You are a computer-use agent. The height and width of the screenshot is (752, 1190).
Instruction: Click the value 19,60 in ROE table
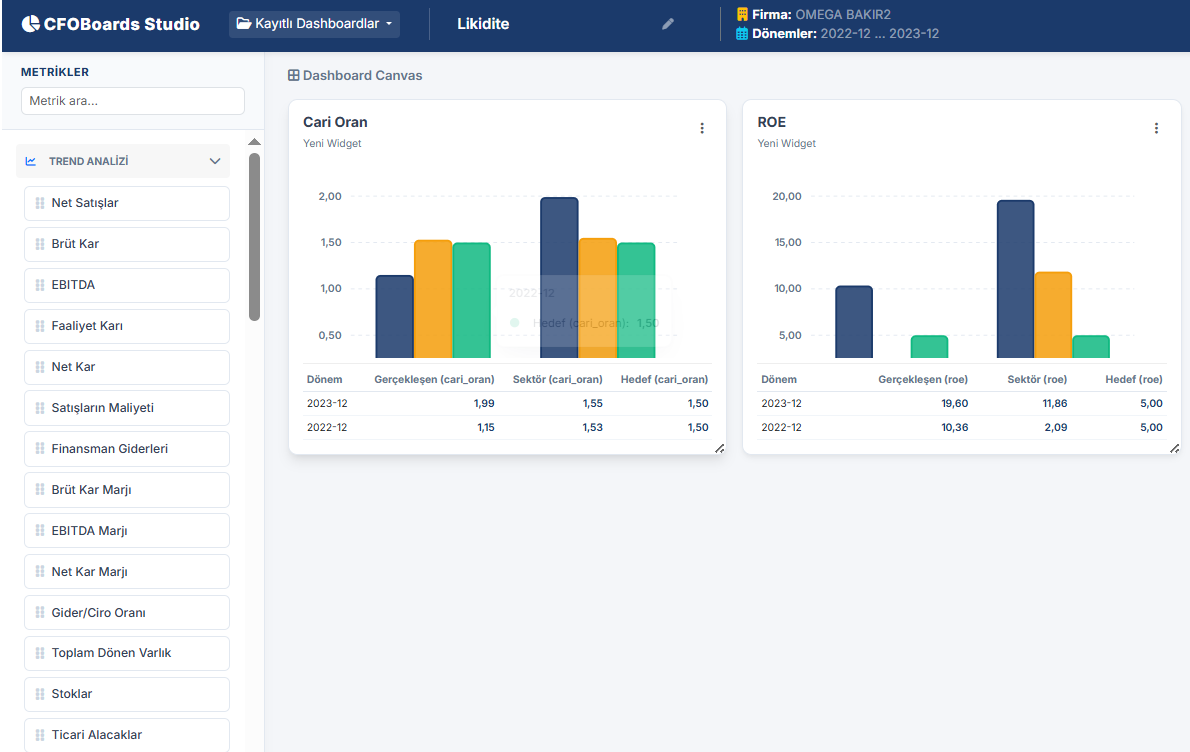[x=955, y=404]
